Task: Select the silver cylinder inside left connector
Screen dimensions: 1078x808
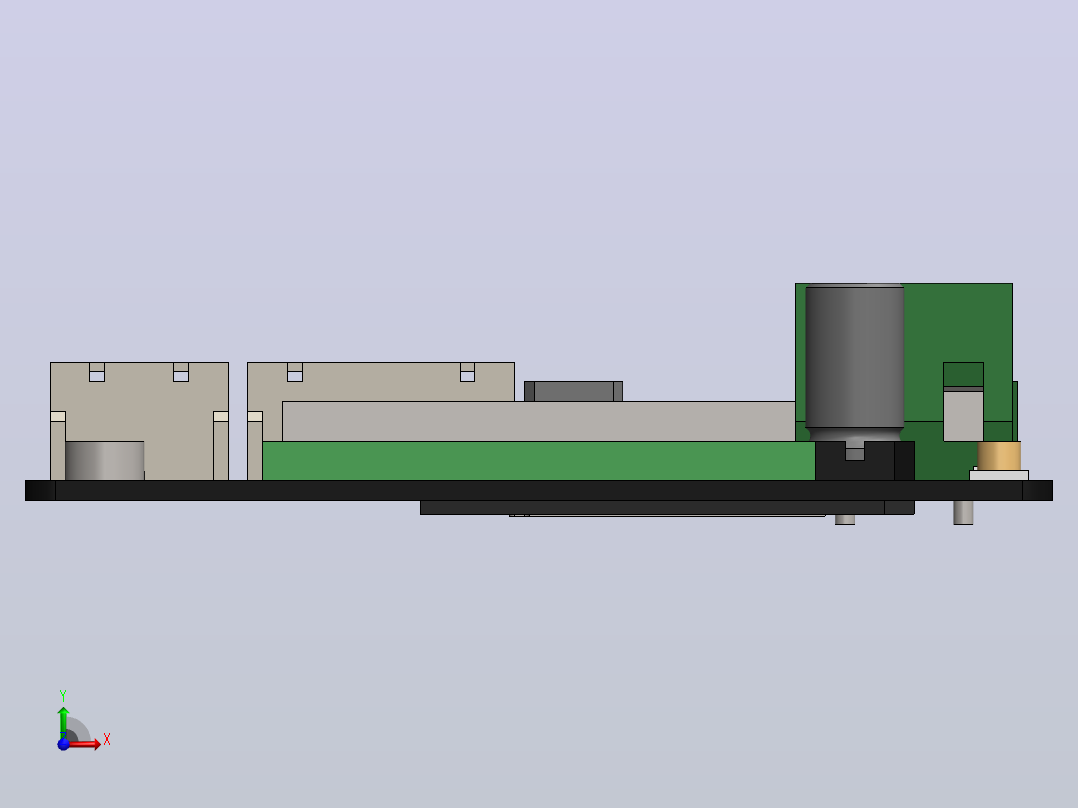Action: click(104, 461)
